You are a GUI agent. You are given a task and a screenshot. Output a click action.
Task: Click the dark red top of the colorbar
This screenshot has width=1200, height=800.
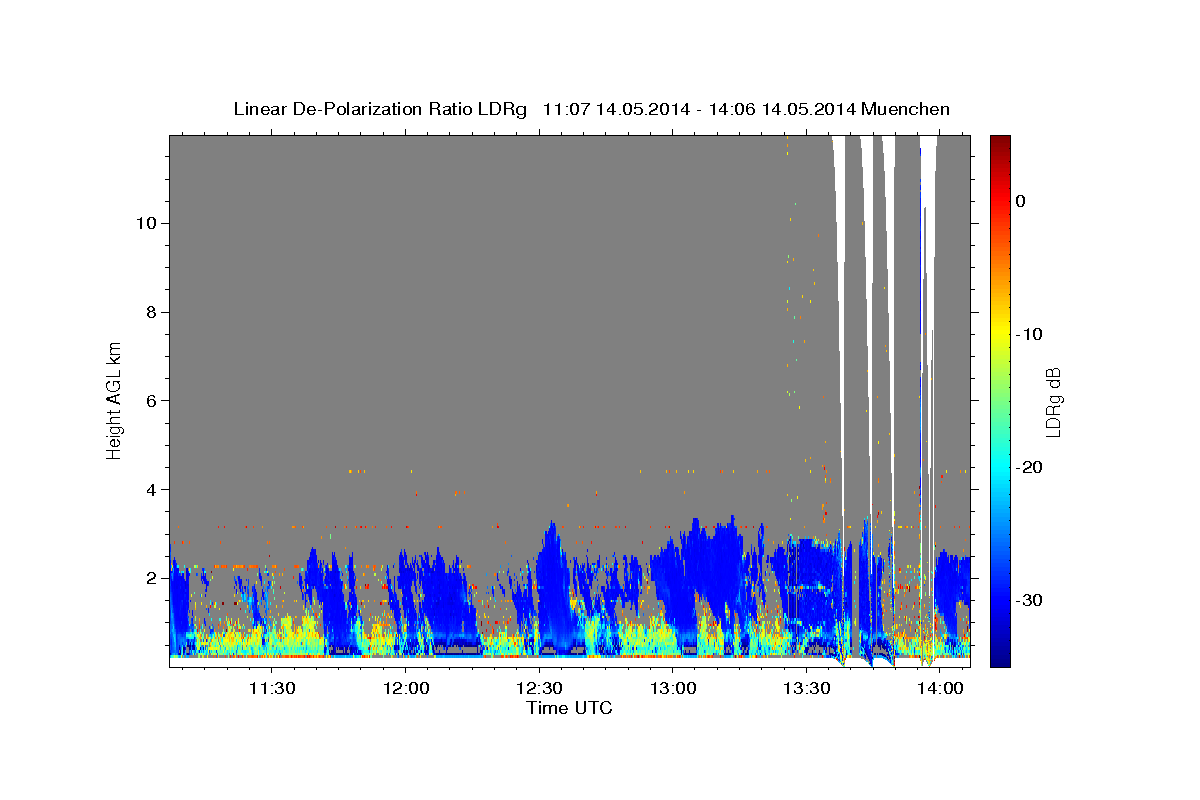pos(1000,142)
